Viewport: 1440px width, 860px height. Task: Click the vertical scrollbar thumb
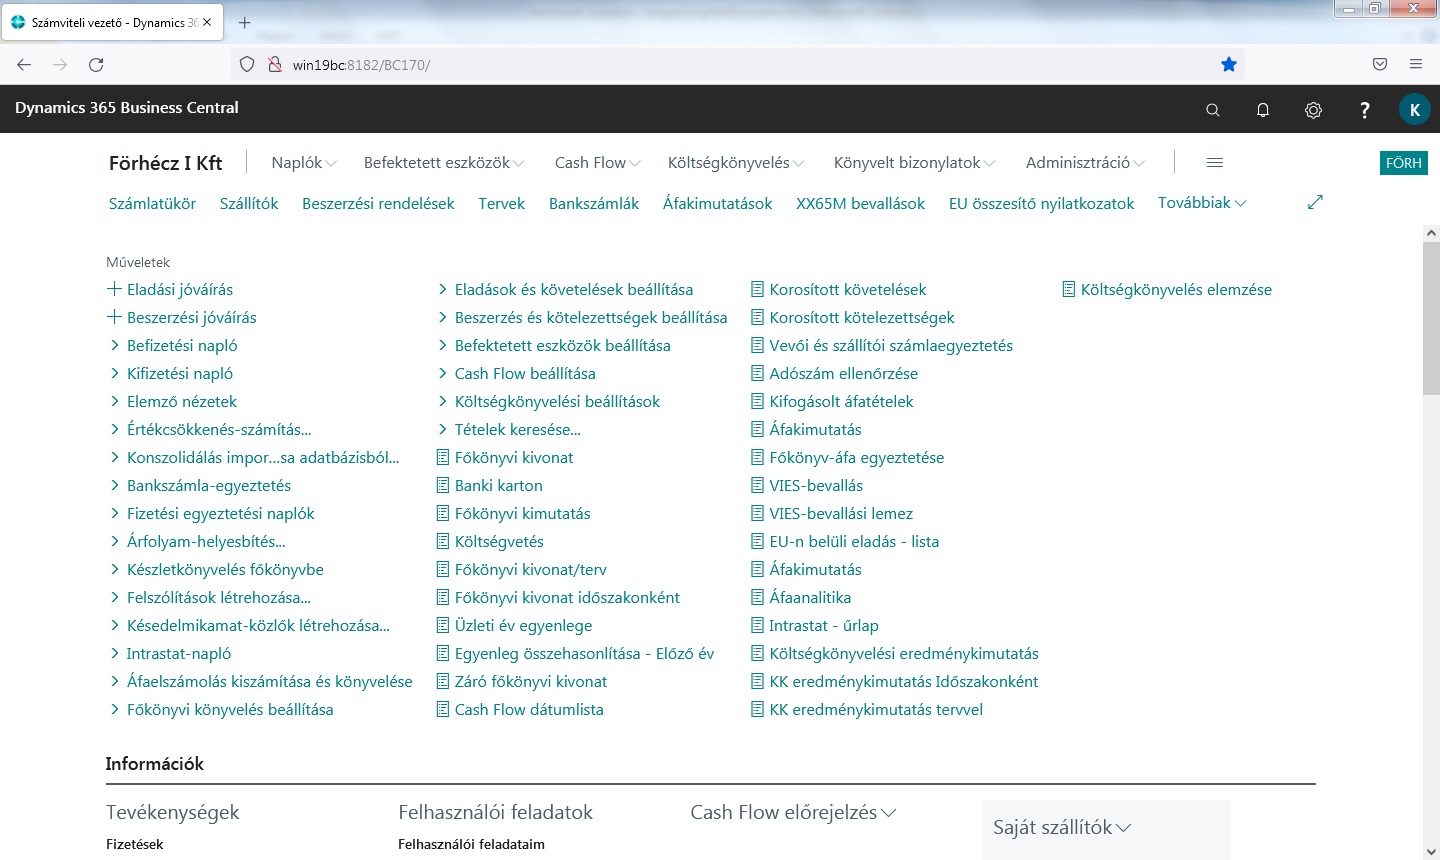tap(1431, 318)
